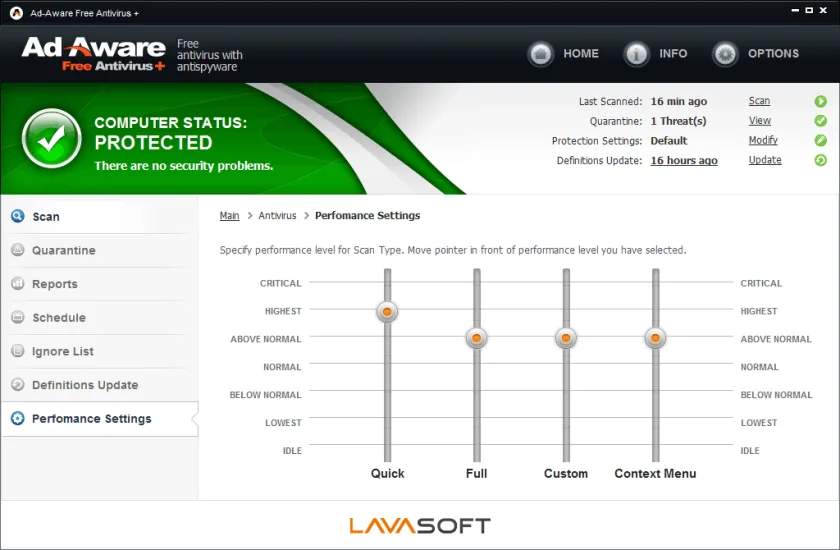Click the '16 hours ago' link
This screenshot has height=550, width=840.
pos(684,160)
